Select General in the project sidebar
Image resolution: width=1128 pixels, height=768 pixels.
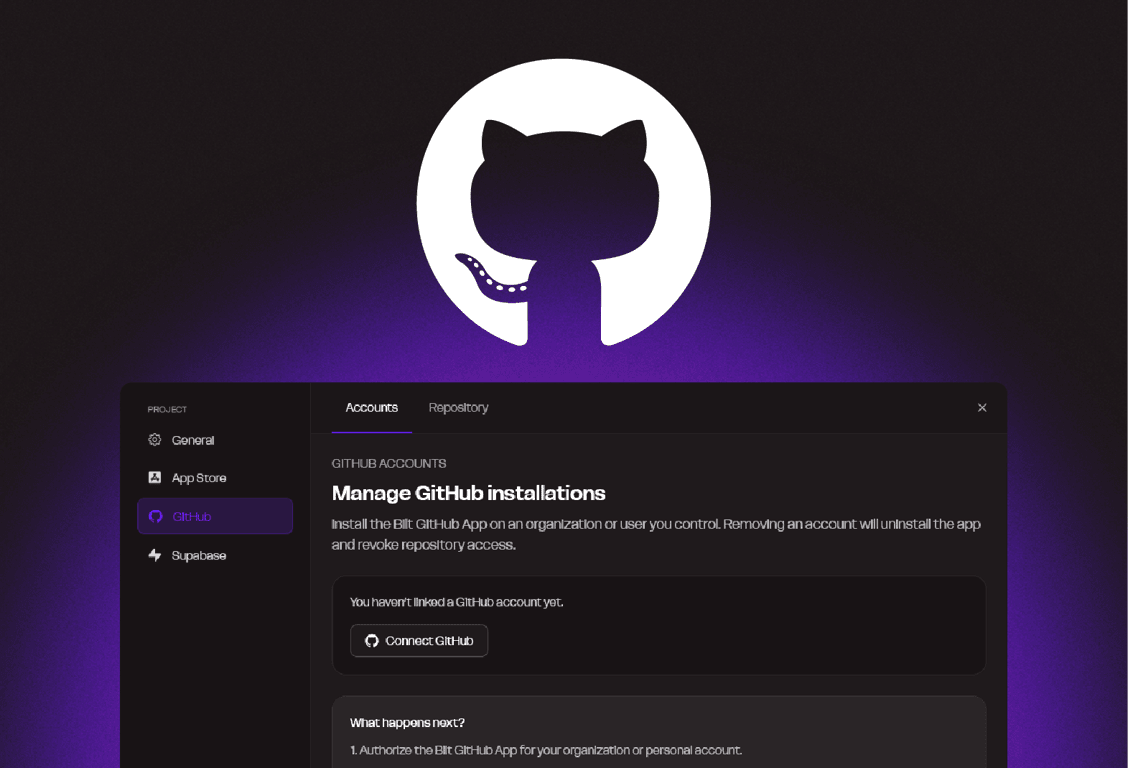pos(215,440)
